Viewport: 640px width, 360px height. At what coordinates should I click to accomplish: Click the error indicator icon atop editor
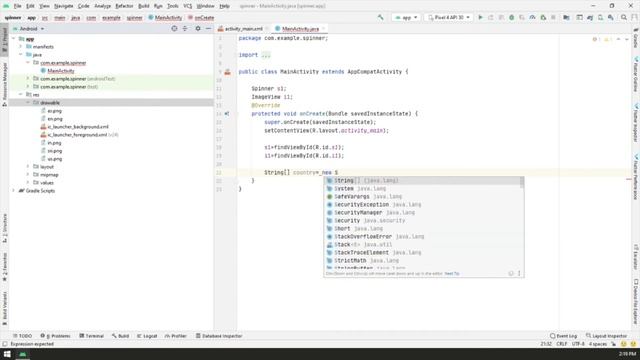[595, 39]
